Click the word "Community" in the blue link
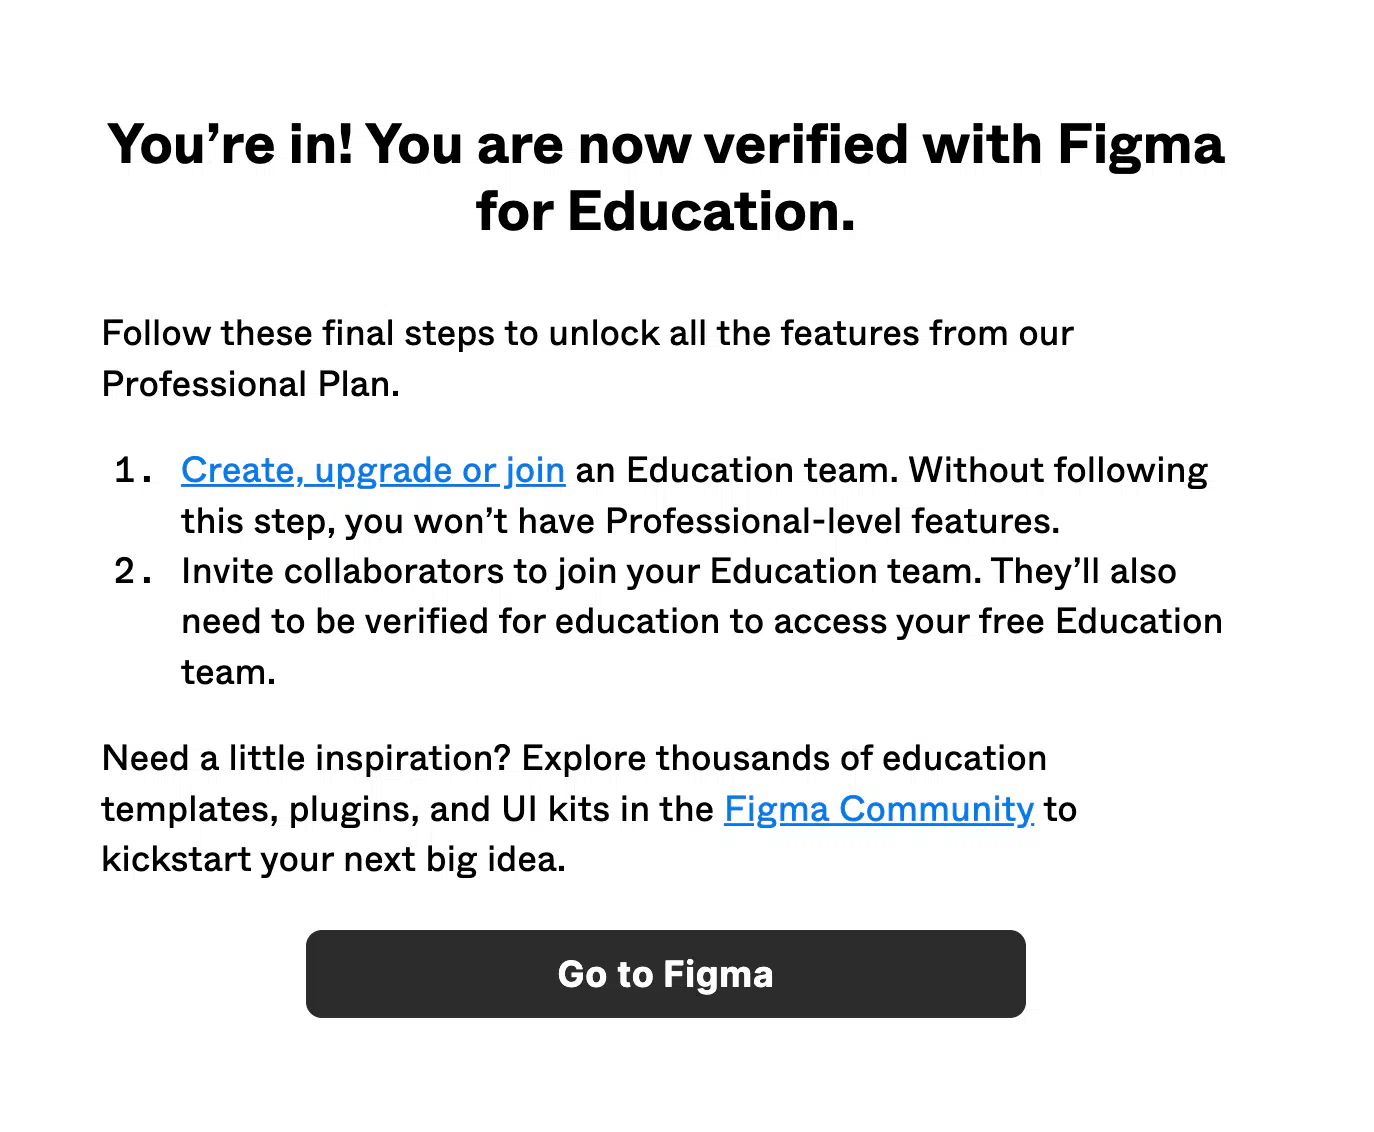 [937, 809]
